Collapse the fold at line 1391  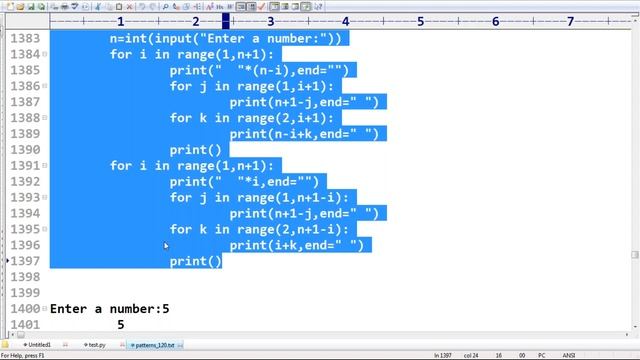coord(45,165)
